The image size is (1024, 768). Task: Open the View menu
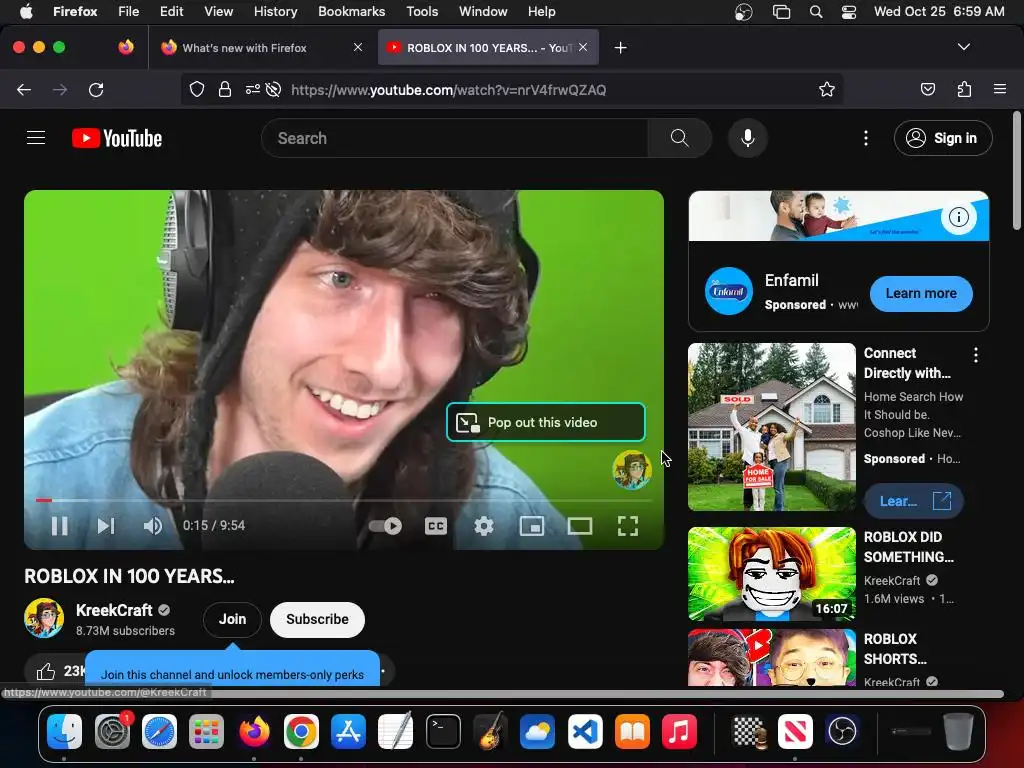218,11
